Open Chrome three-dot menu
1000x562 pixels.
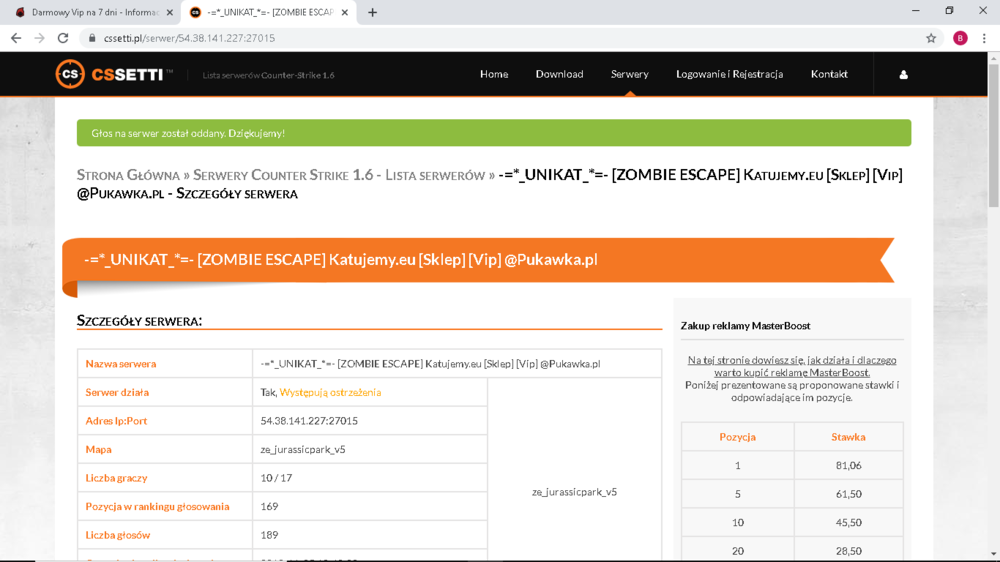984,38
